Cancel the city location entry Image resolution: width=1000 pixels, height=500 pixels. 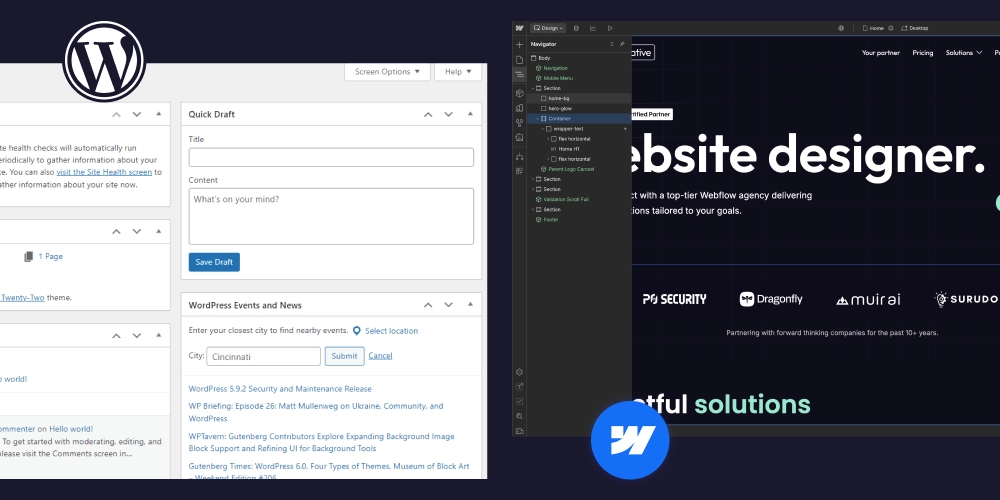point(380,356)
